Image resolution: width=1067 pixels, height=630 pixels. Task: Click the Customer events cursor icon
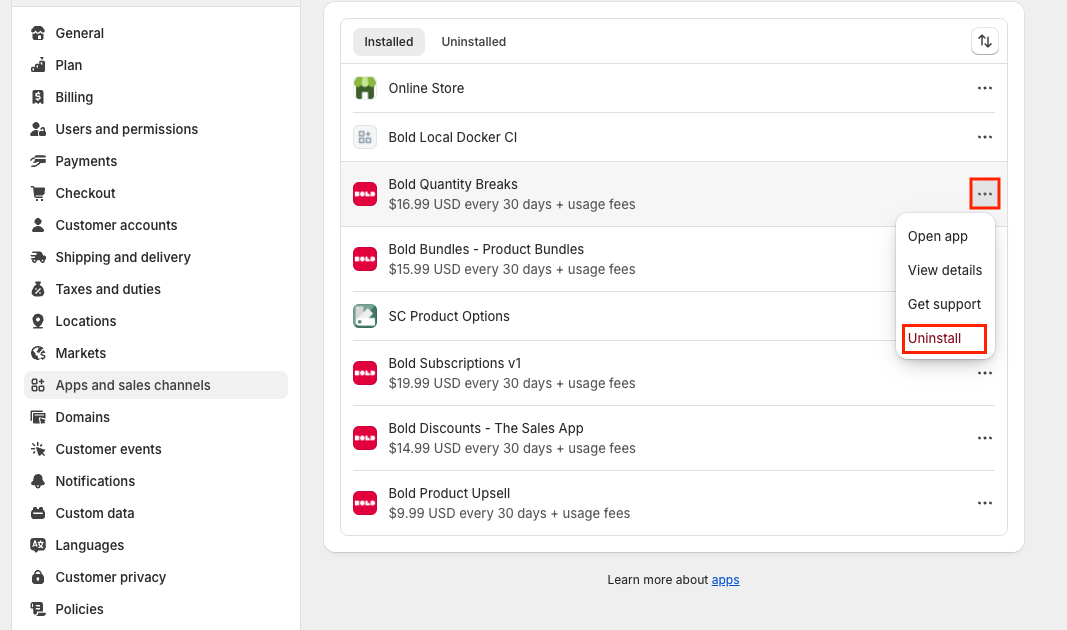pyautogui.click(x=38, y=448)
